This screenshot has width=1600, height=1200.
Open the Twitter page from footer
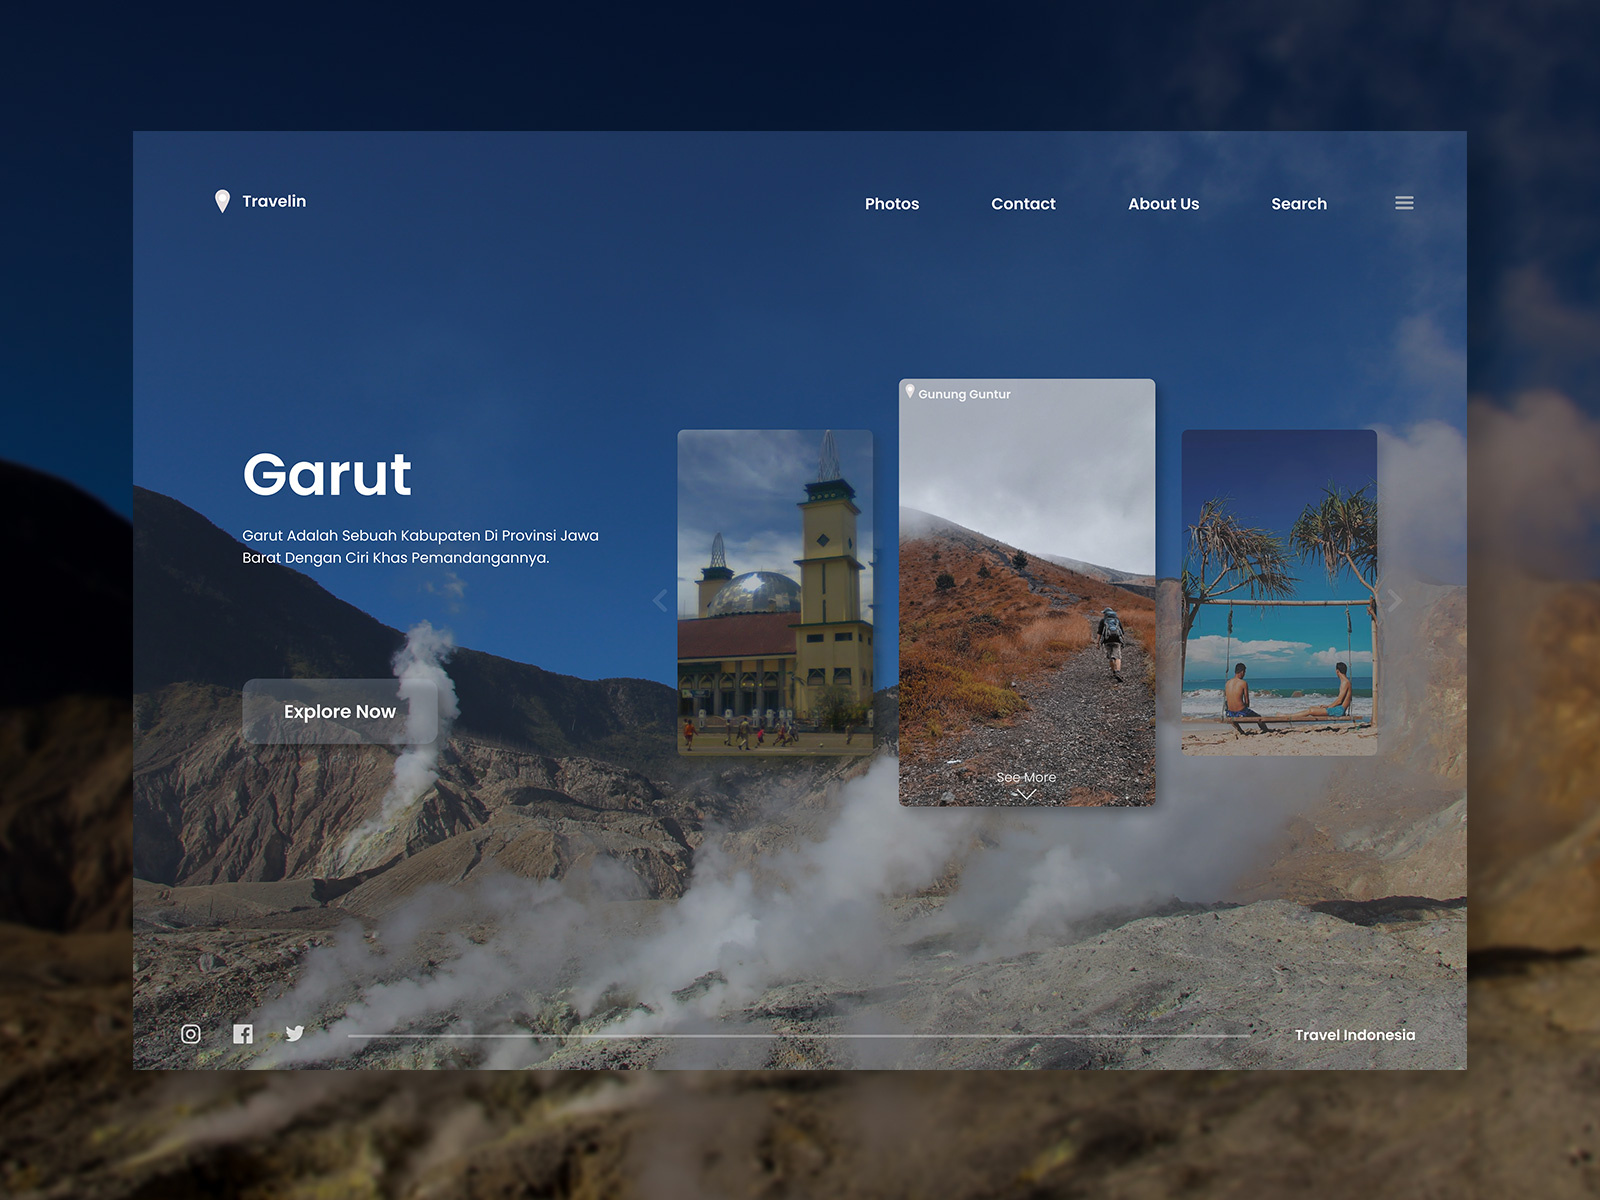tap(295, 1034)
